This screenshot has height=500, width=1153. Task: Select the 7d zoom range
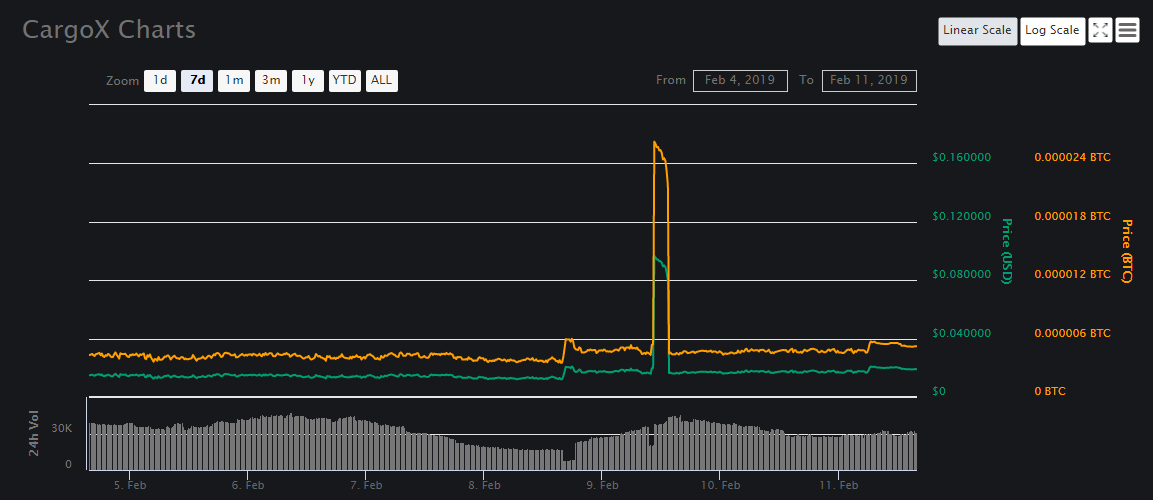pyautogui.click(x=197, y=80)
